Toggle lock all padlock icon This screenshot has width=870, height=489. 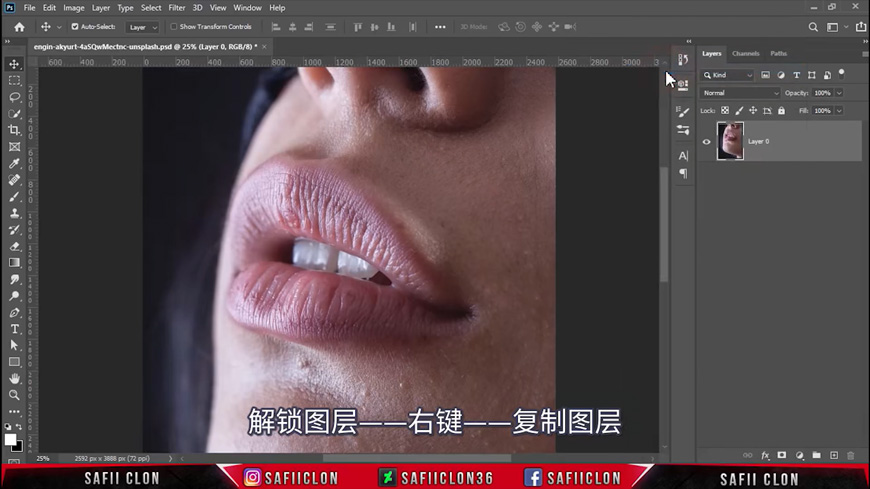click(781, 110)
